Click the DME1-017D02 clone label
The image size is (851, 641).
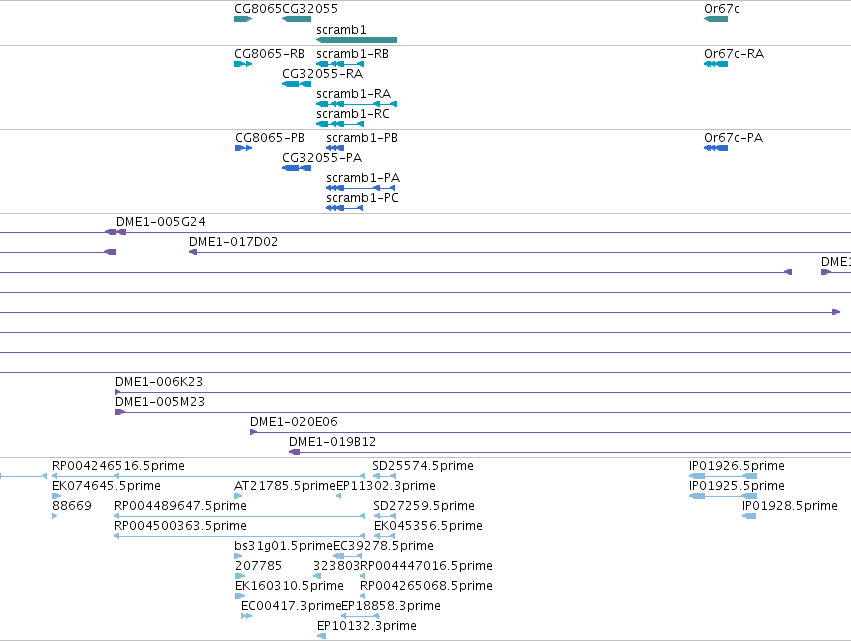[x=233, y=242]
